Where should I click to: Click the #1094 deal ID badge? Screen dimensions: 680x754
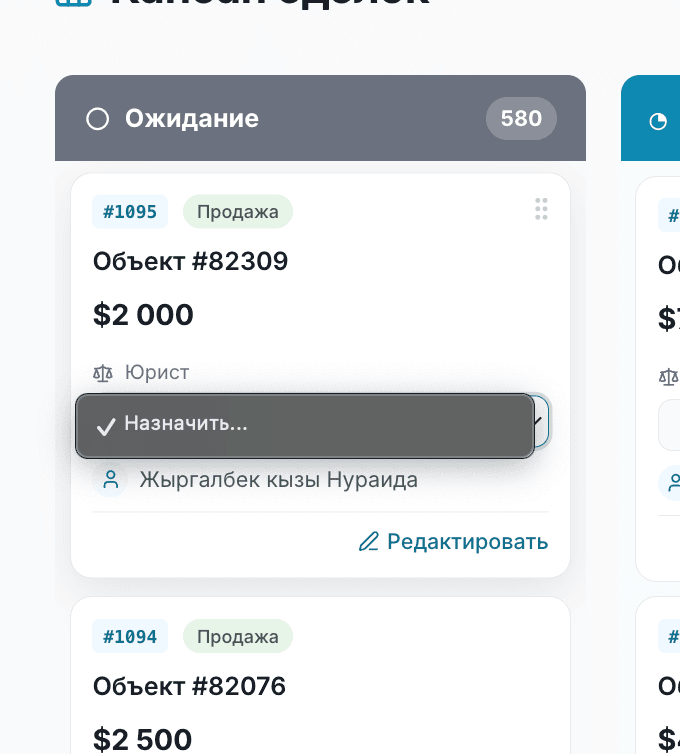pyautogui.click(x=130, y=637)
